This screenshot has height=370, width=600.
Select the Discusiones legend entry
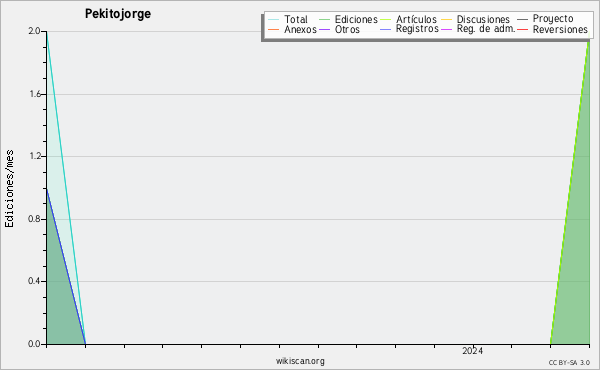[476, 19]
